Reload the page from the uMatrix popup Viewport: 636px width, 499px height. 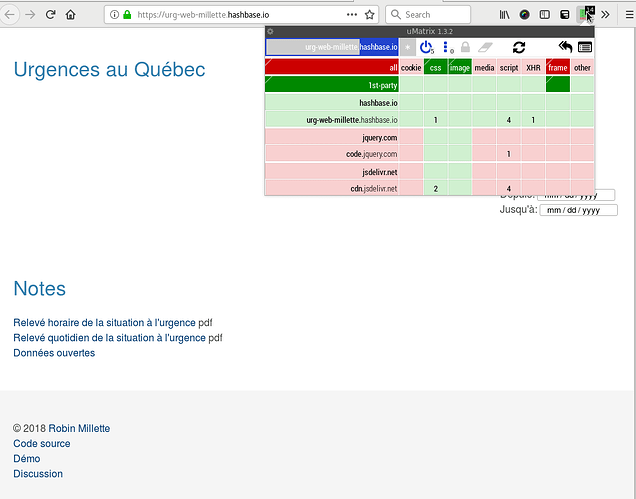tap(519, 47)
